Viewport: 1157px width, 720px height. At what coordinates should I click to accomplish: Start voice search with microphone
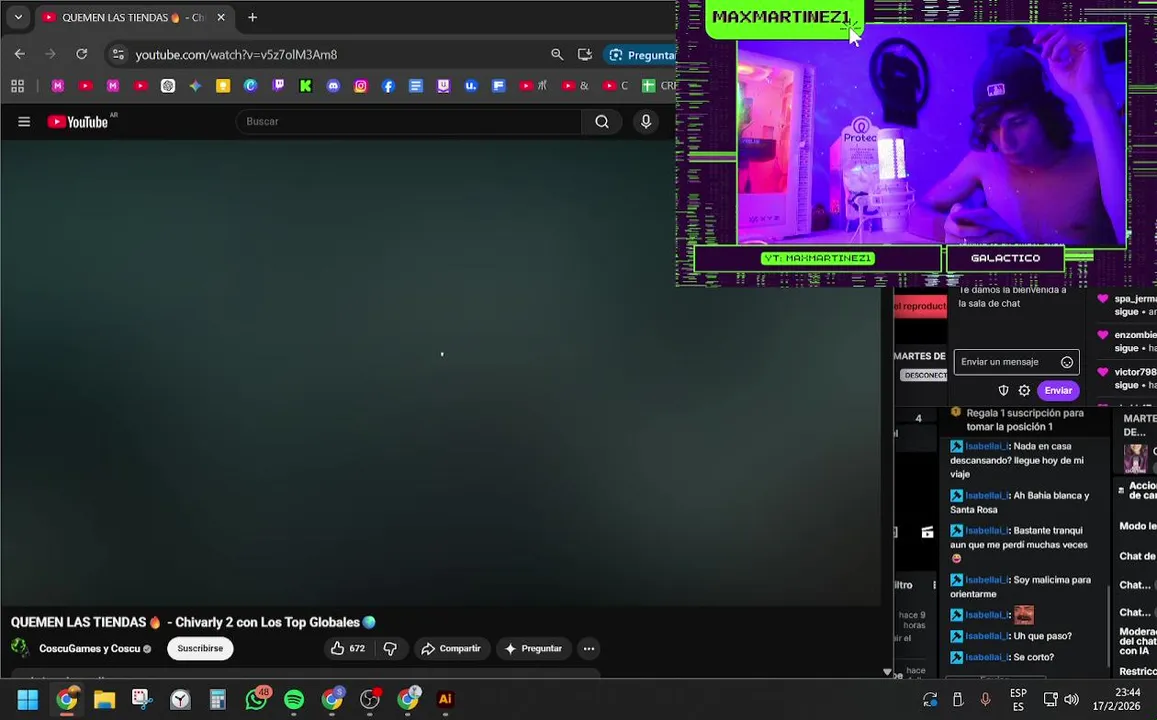click(x=646, y=122)
